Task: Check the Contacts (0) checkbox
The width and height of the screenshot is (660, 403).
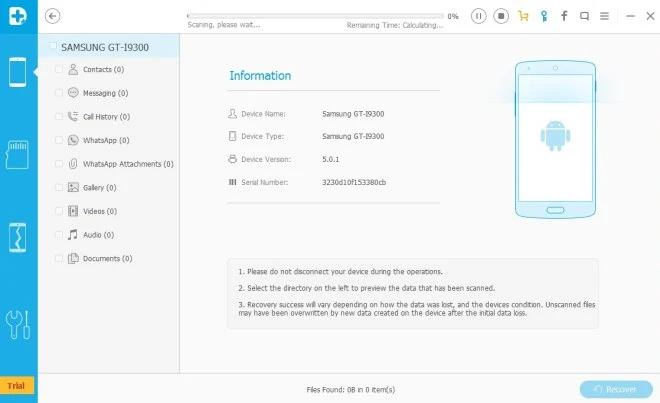Action: coord(59,70)
